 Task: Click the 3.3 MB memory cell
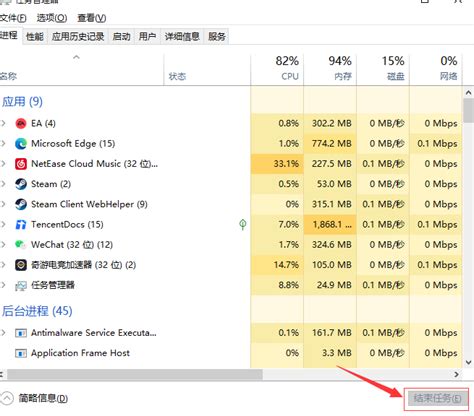330,353
